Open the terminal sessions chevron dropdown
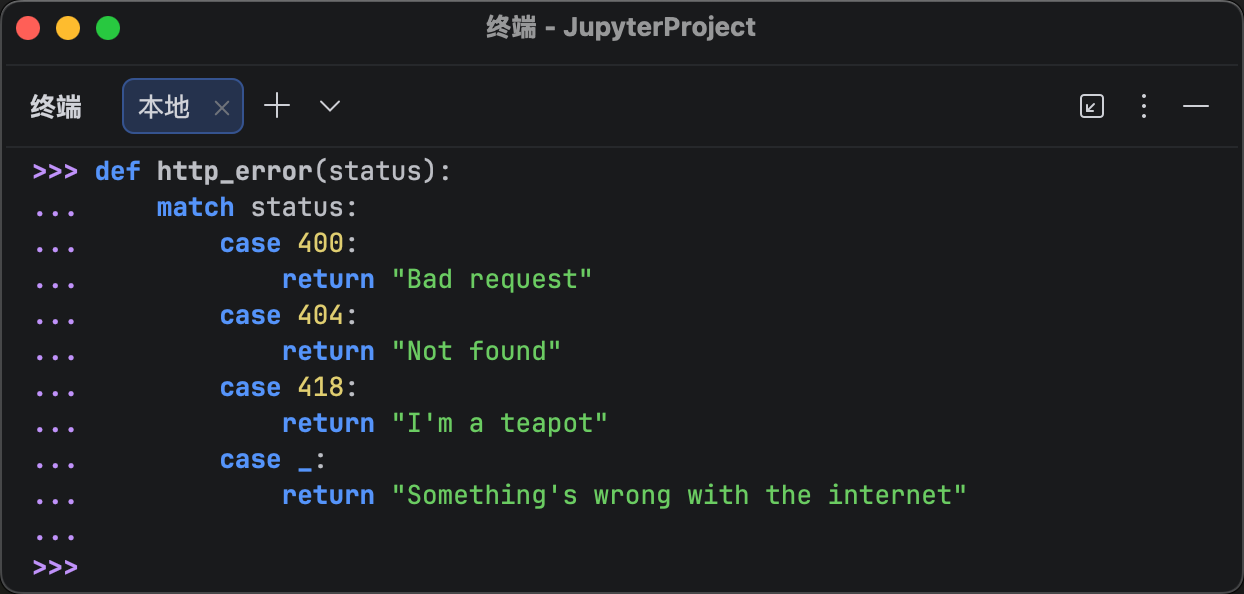Screen dimensions: 1244x594 tap(330, 106)
